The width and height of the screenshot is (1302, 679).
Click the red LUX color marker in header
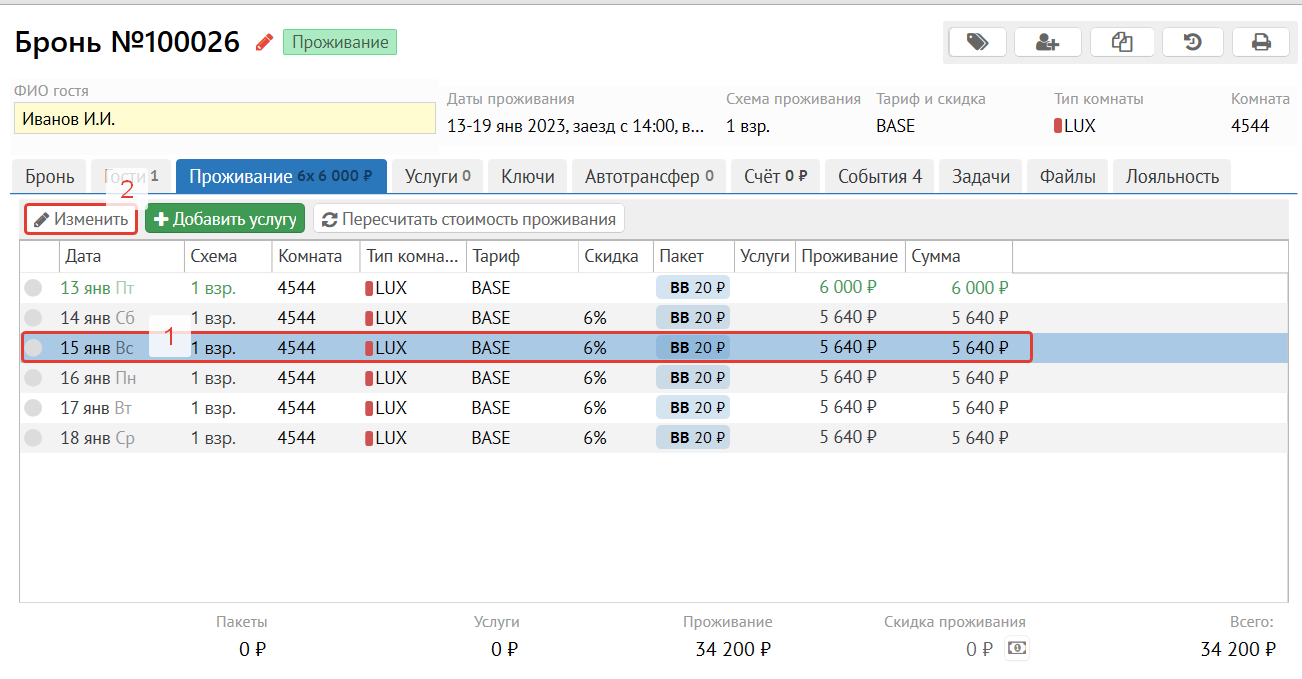[x=1058, y=126]
